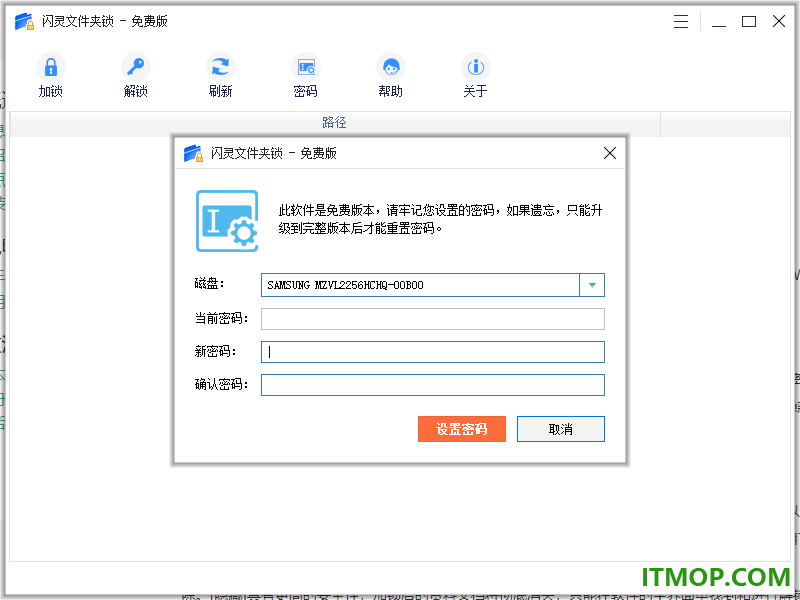Screen dimensions: 800x600
Task: Click the 新密码: label text
Action: click(215, 352)
